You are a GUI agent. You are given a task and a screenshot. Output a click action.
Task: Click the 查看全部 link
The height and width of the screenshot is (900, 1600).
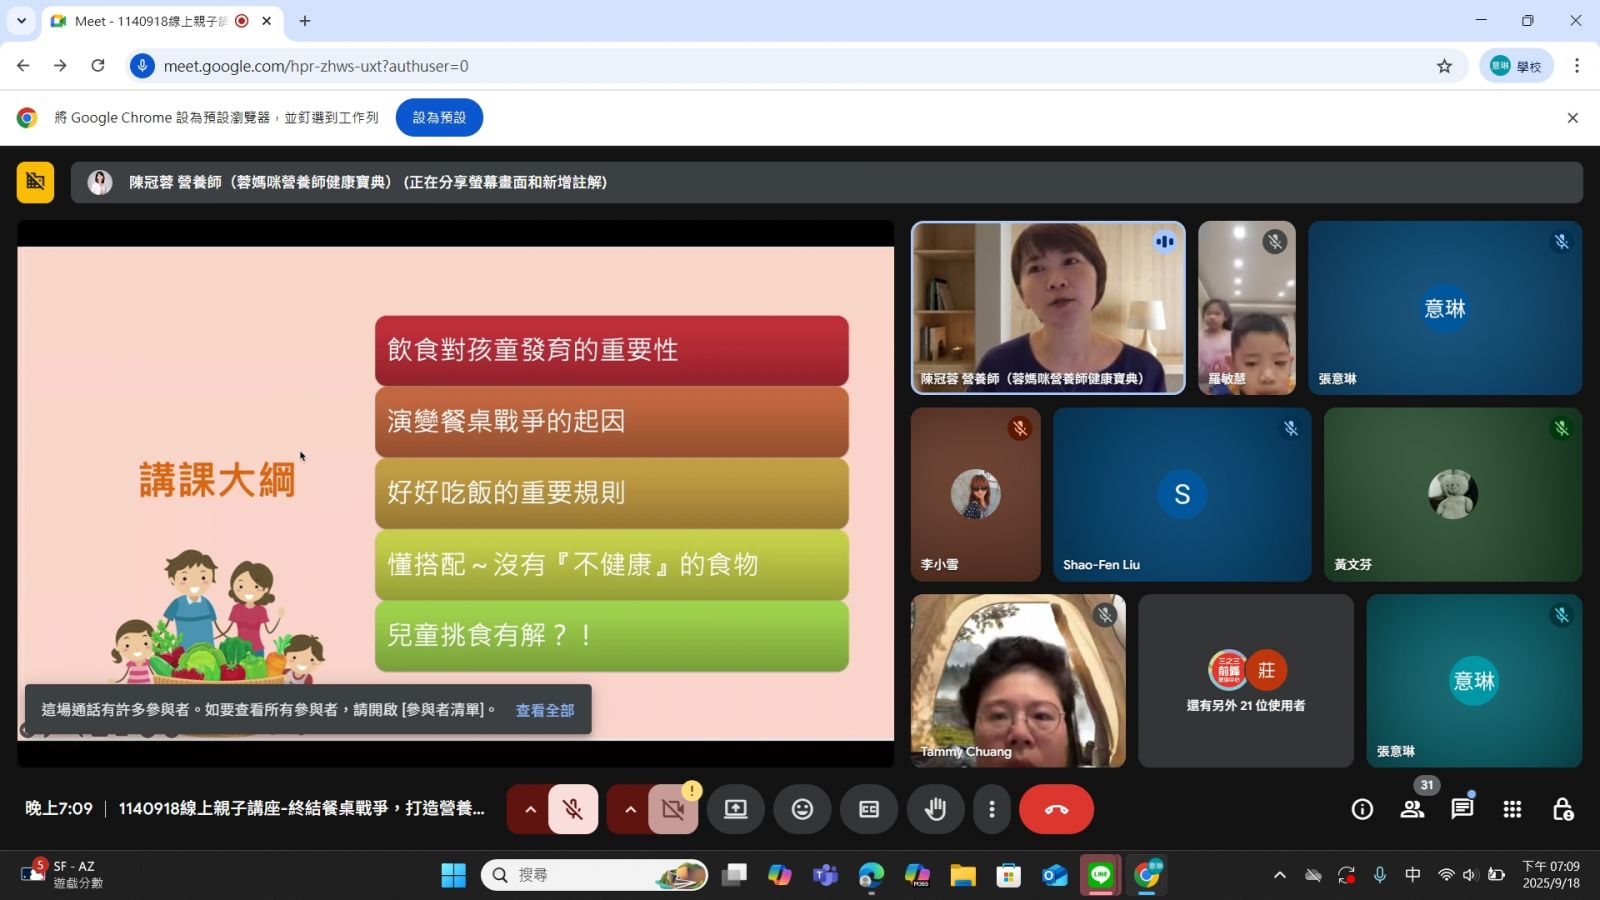545,710
